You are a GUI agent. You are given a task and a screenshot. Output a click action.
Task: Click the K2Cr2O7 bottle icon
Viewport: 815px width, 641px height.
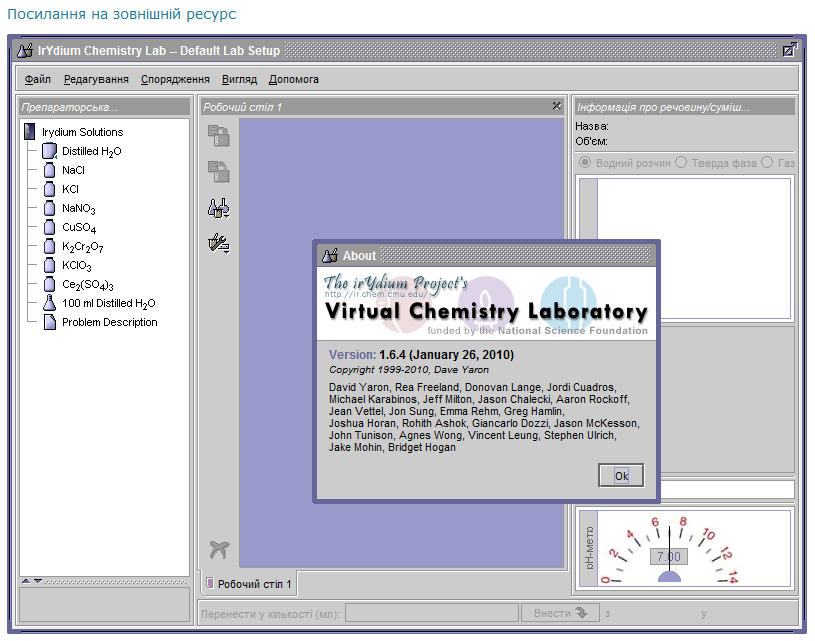coord(49,246)
